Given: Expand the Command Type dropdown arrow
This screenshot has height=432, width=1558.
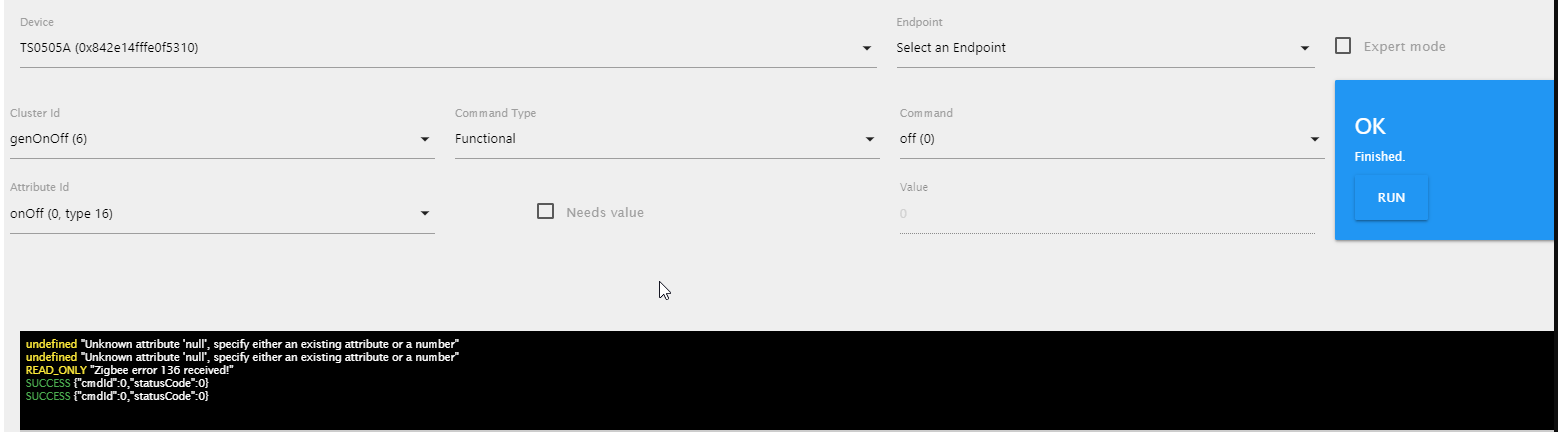Looking at the screenshot, I should pyautogui.click(x=870, y=139).
